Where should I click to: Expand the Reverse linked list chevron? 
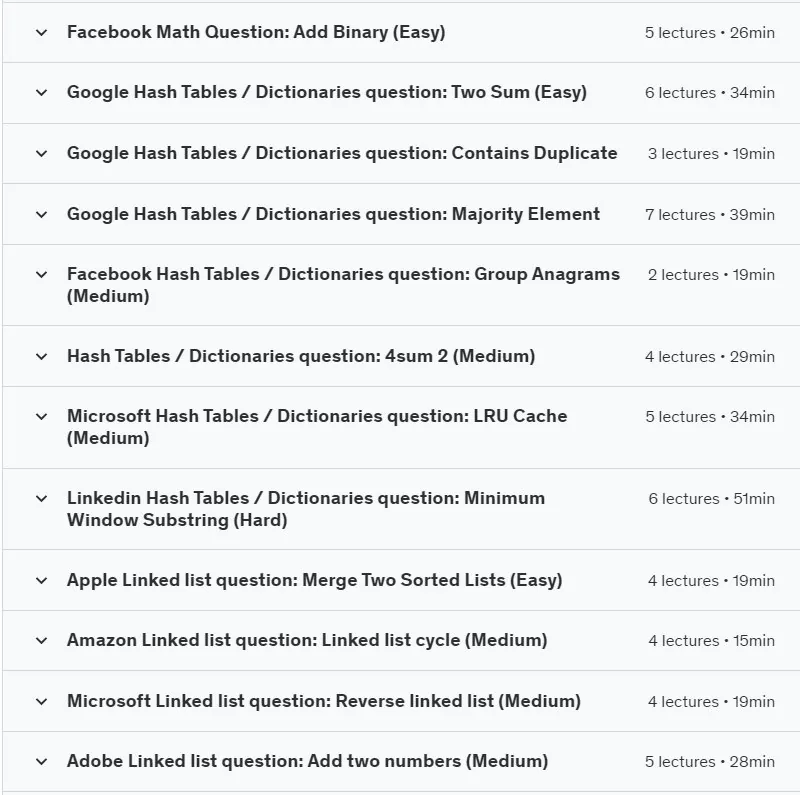42,702
